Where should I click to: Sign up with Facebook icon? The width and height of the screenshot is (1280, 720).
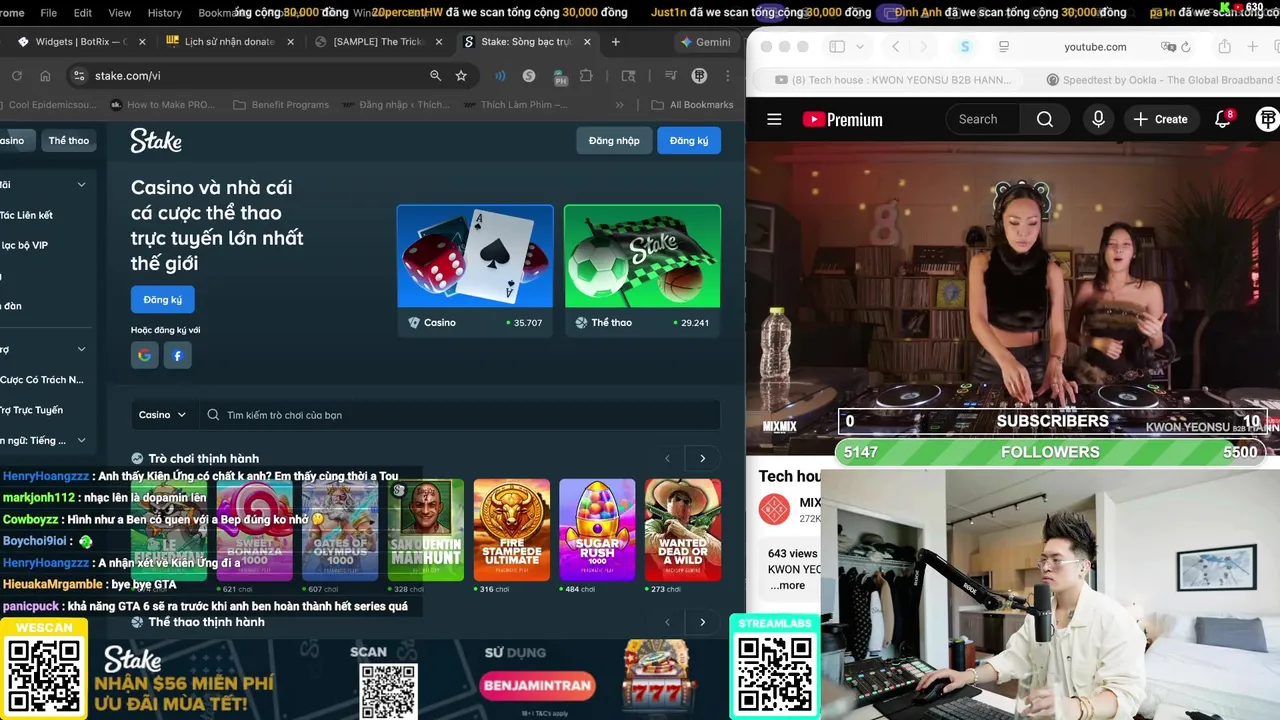178,355
